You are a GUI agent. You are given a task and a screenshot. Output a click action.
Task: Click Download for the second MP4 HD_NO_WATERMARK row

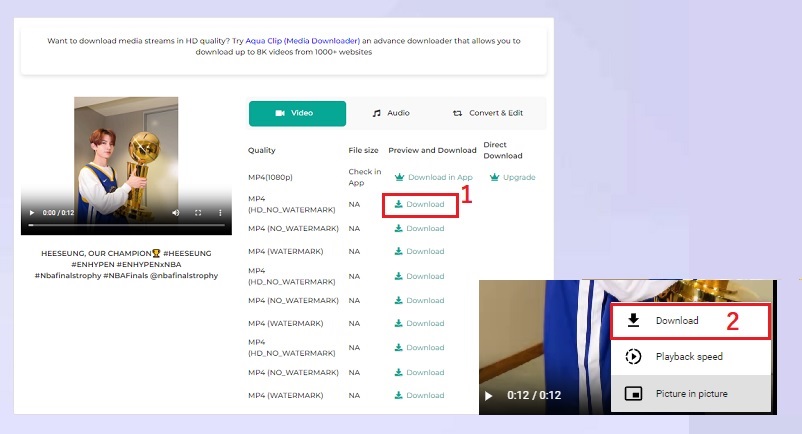(x=419, y=276)
